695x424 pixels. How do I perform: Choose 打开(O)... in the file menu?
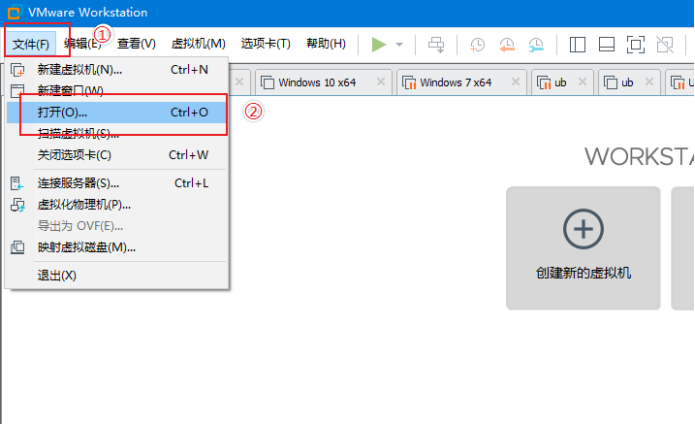click(117, 112)
